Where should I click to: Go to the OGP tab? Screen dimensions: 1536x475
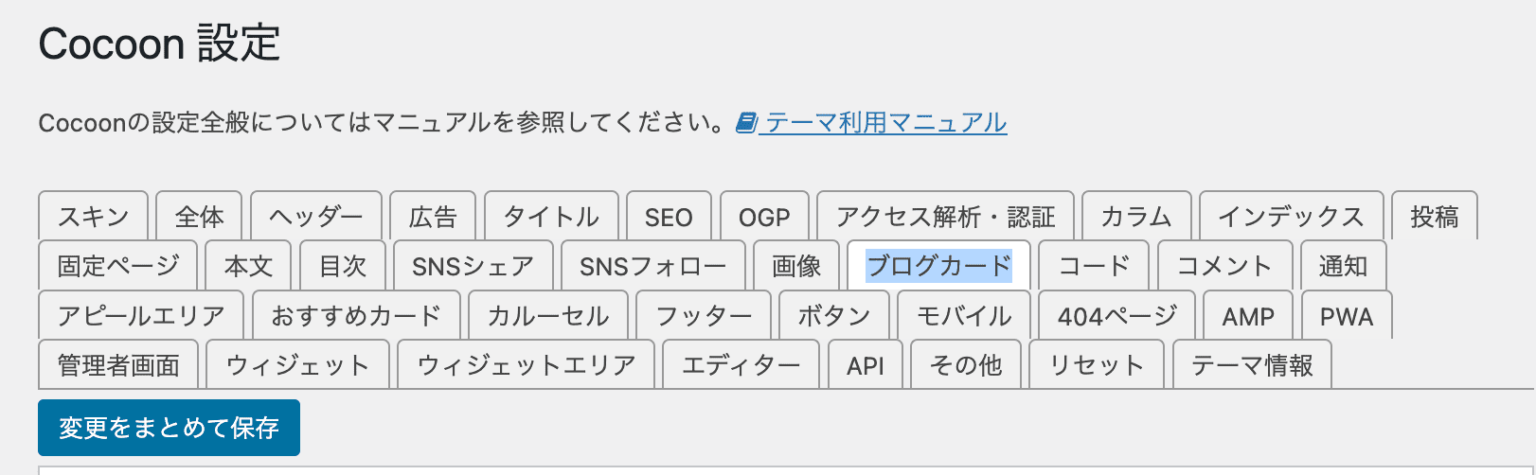[x=764, y=216]
